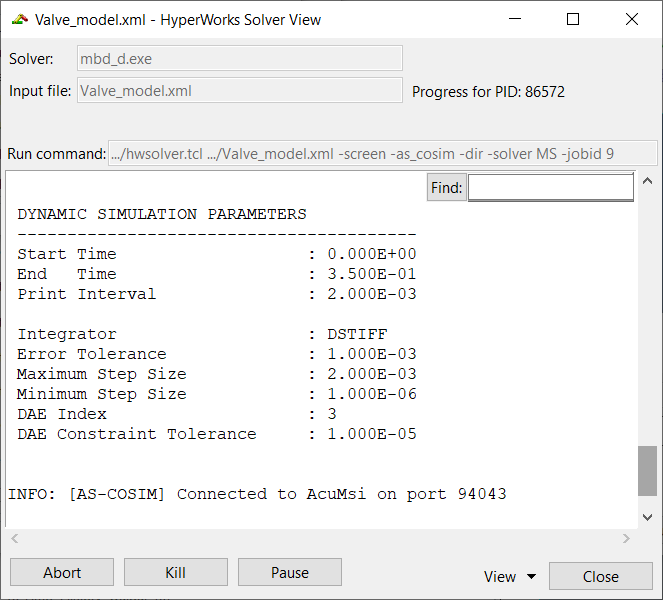
Task: Click the log's vertical scrollbar up arrow
Action: [x=648, y=181]
